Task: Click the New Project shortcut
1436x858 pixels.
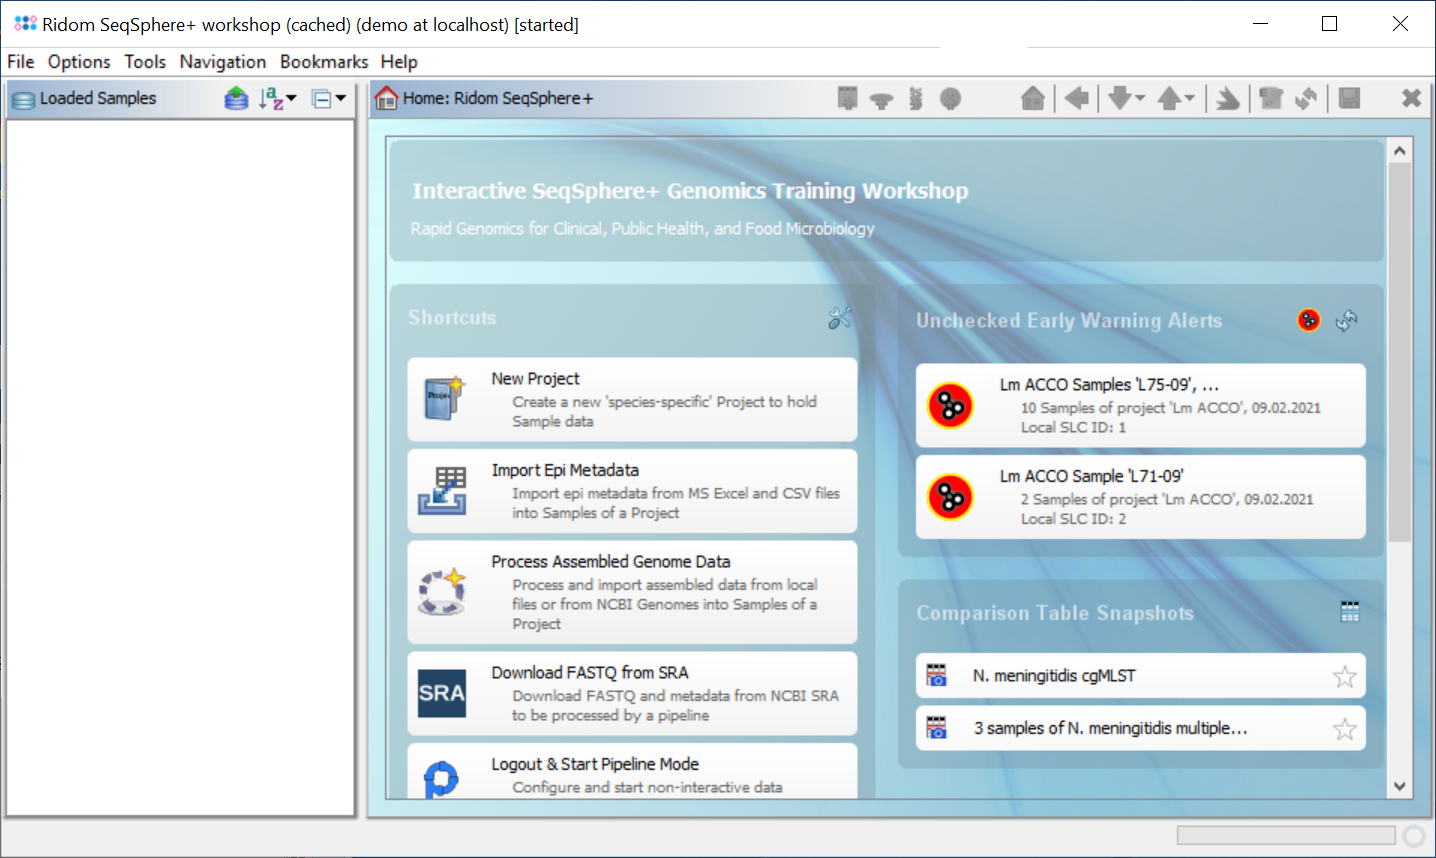Action: pos(632,399)
